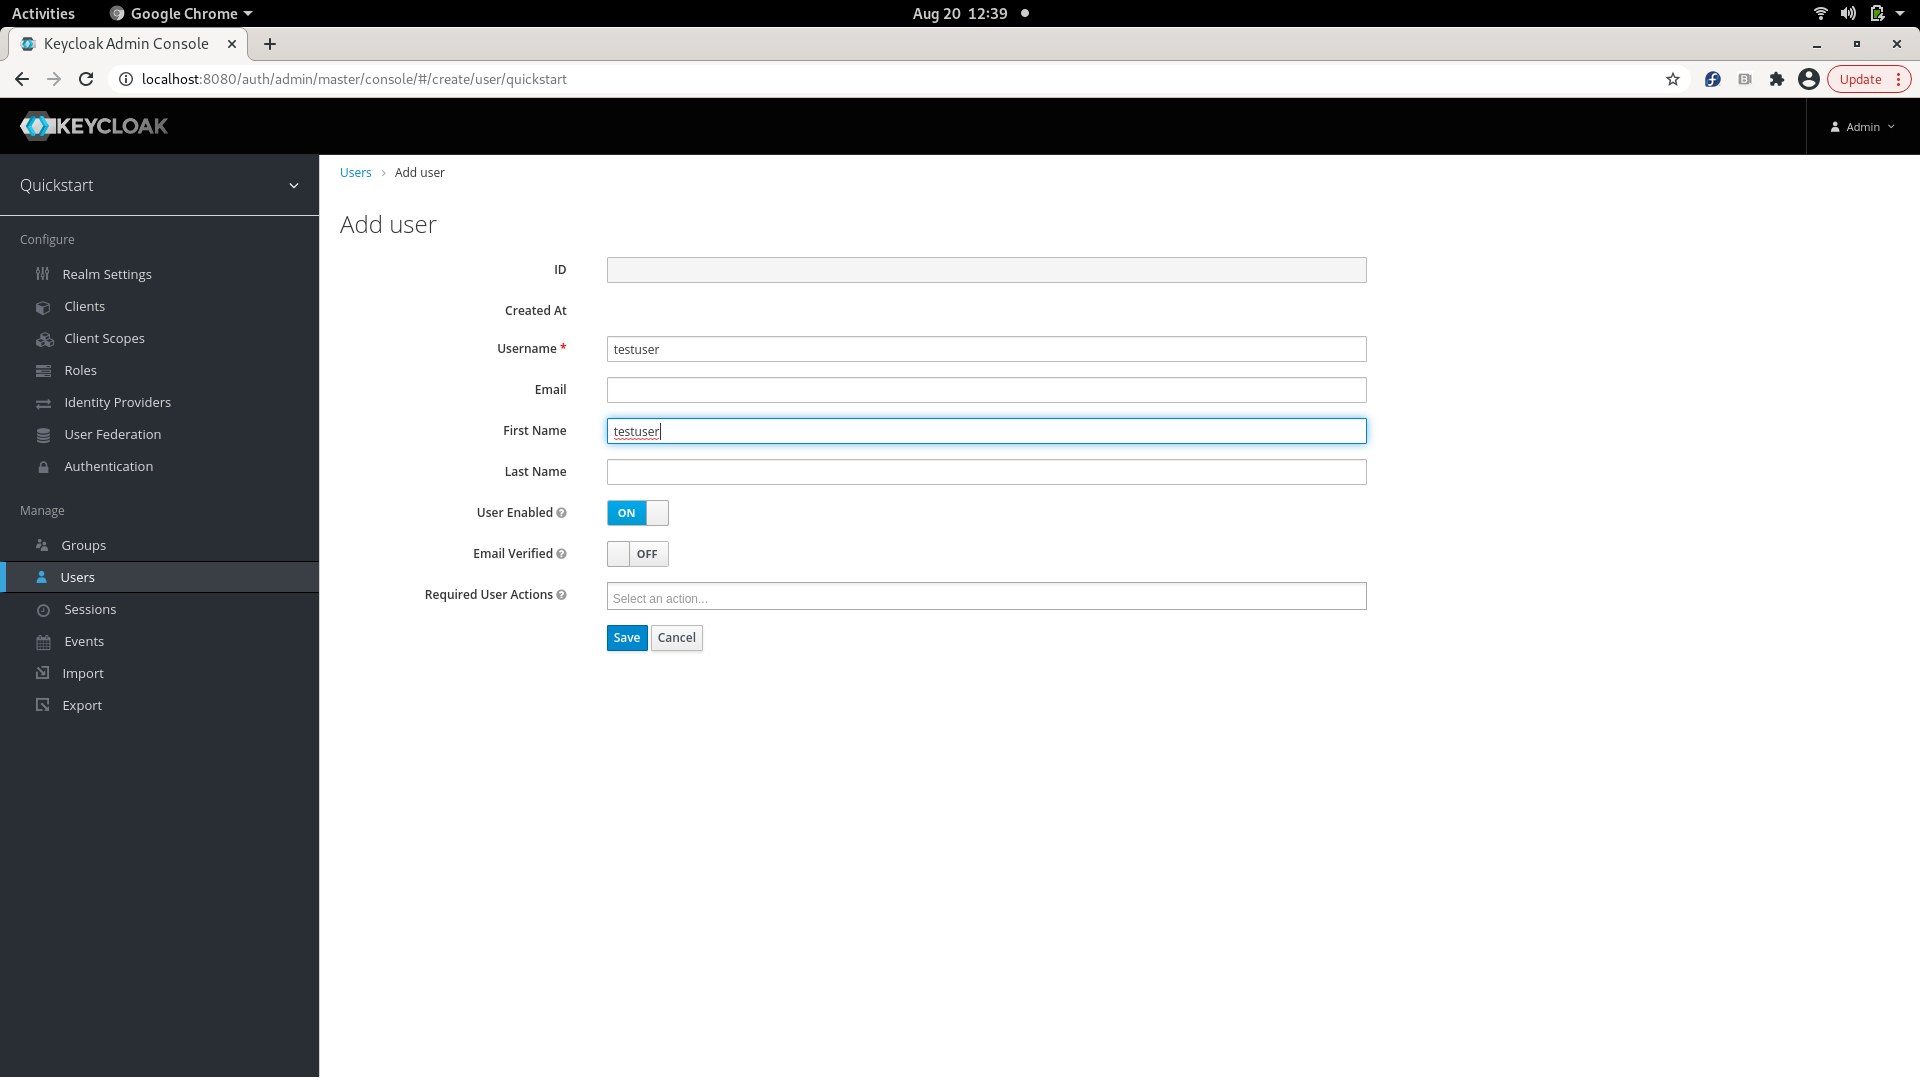Select Users from Manage section
The height and width of the screenshot is (1080, 1920).
click(78, 576)
